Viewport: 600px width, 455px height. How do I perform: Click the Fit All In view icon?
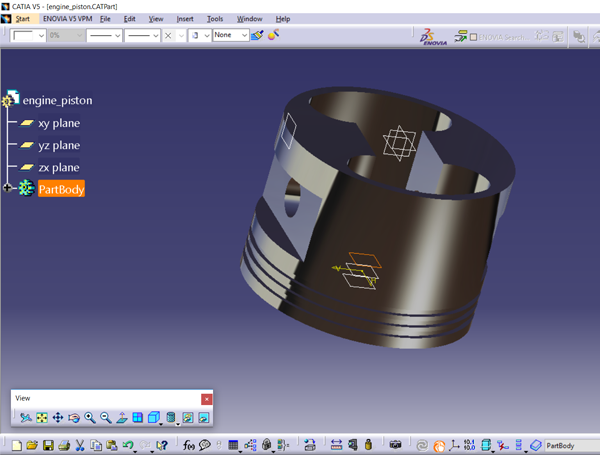(x=42, y=417)
